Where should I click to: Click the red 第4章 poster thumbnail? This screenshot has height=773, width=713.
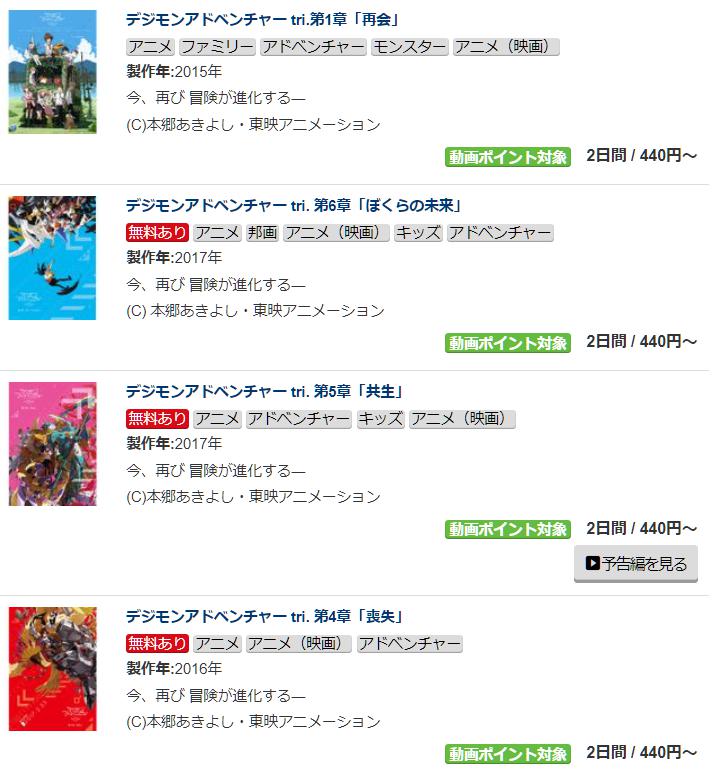coord(52,669)
